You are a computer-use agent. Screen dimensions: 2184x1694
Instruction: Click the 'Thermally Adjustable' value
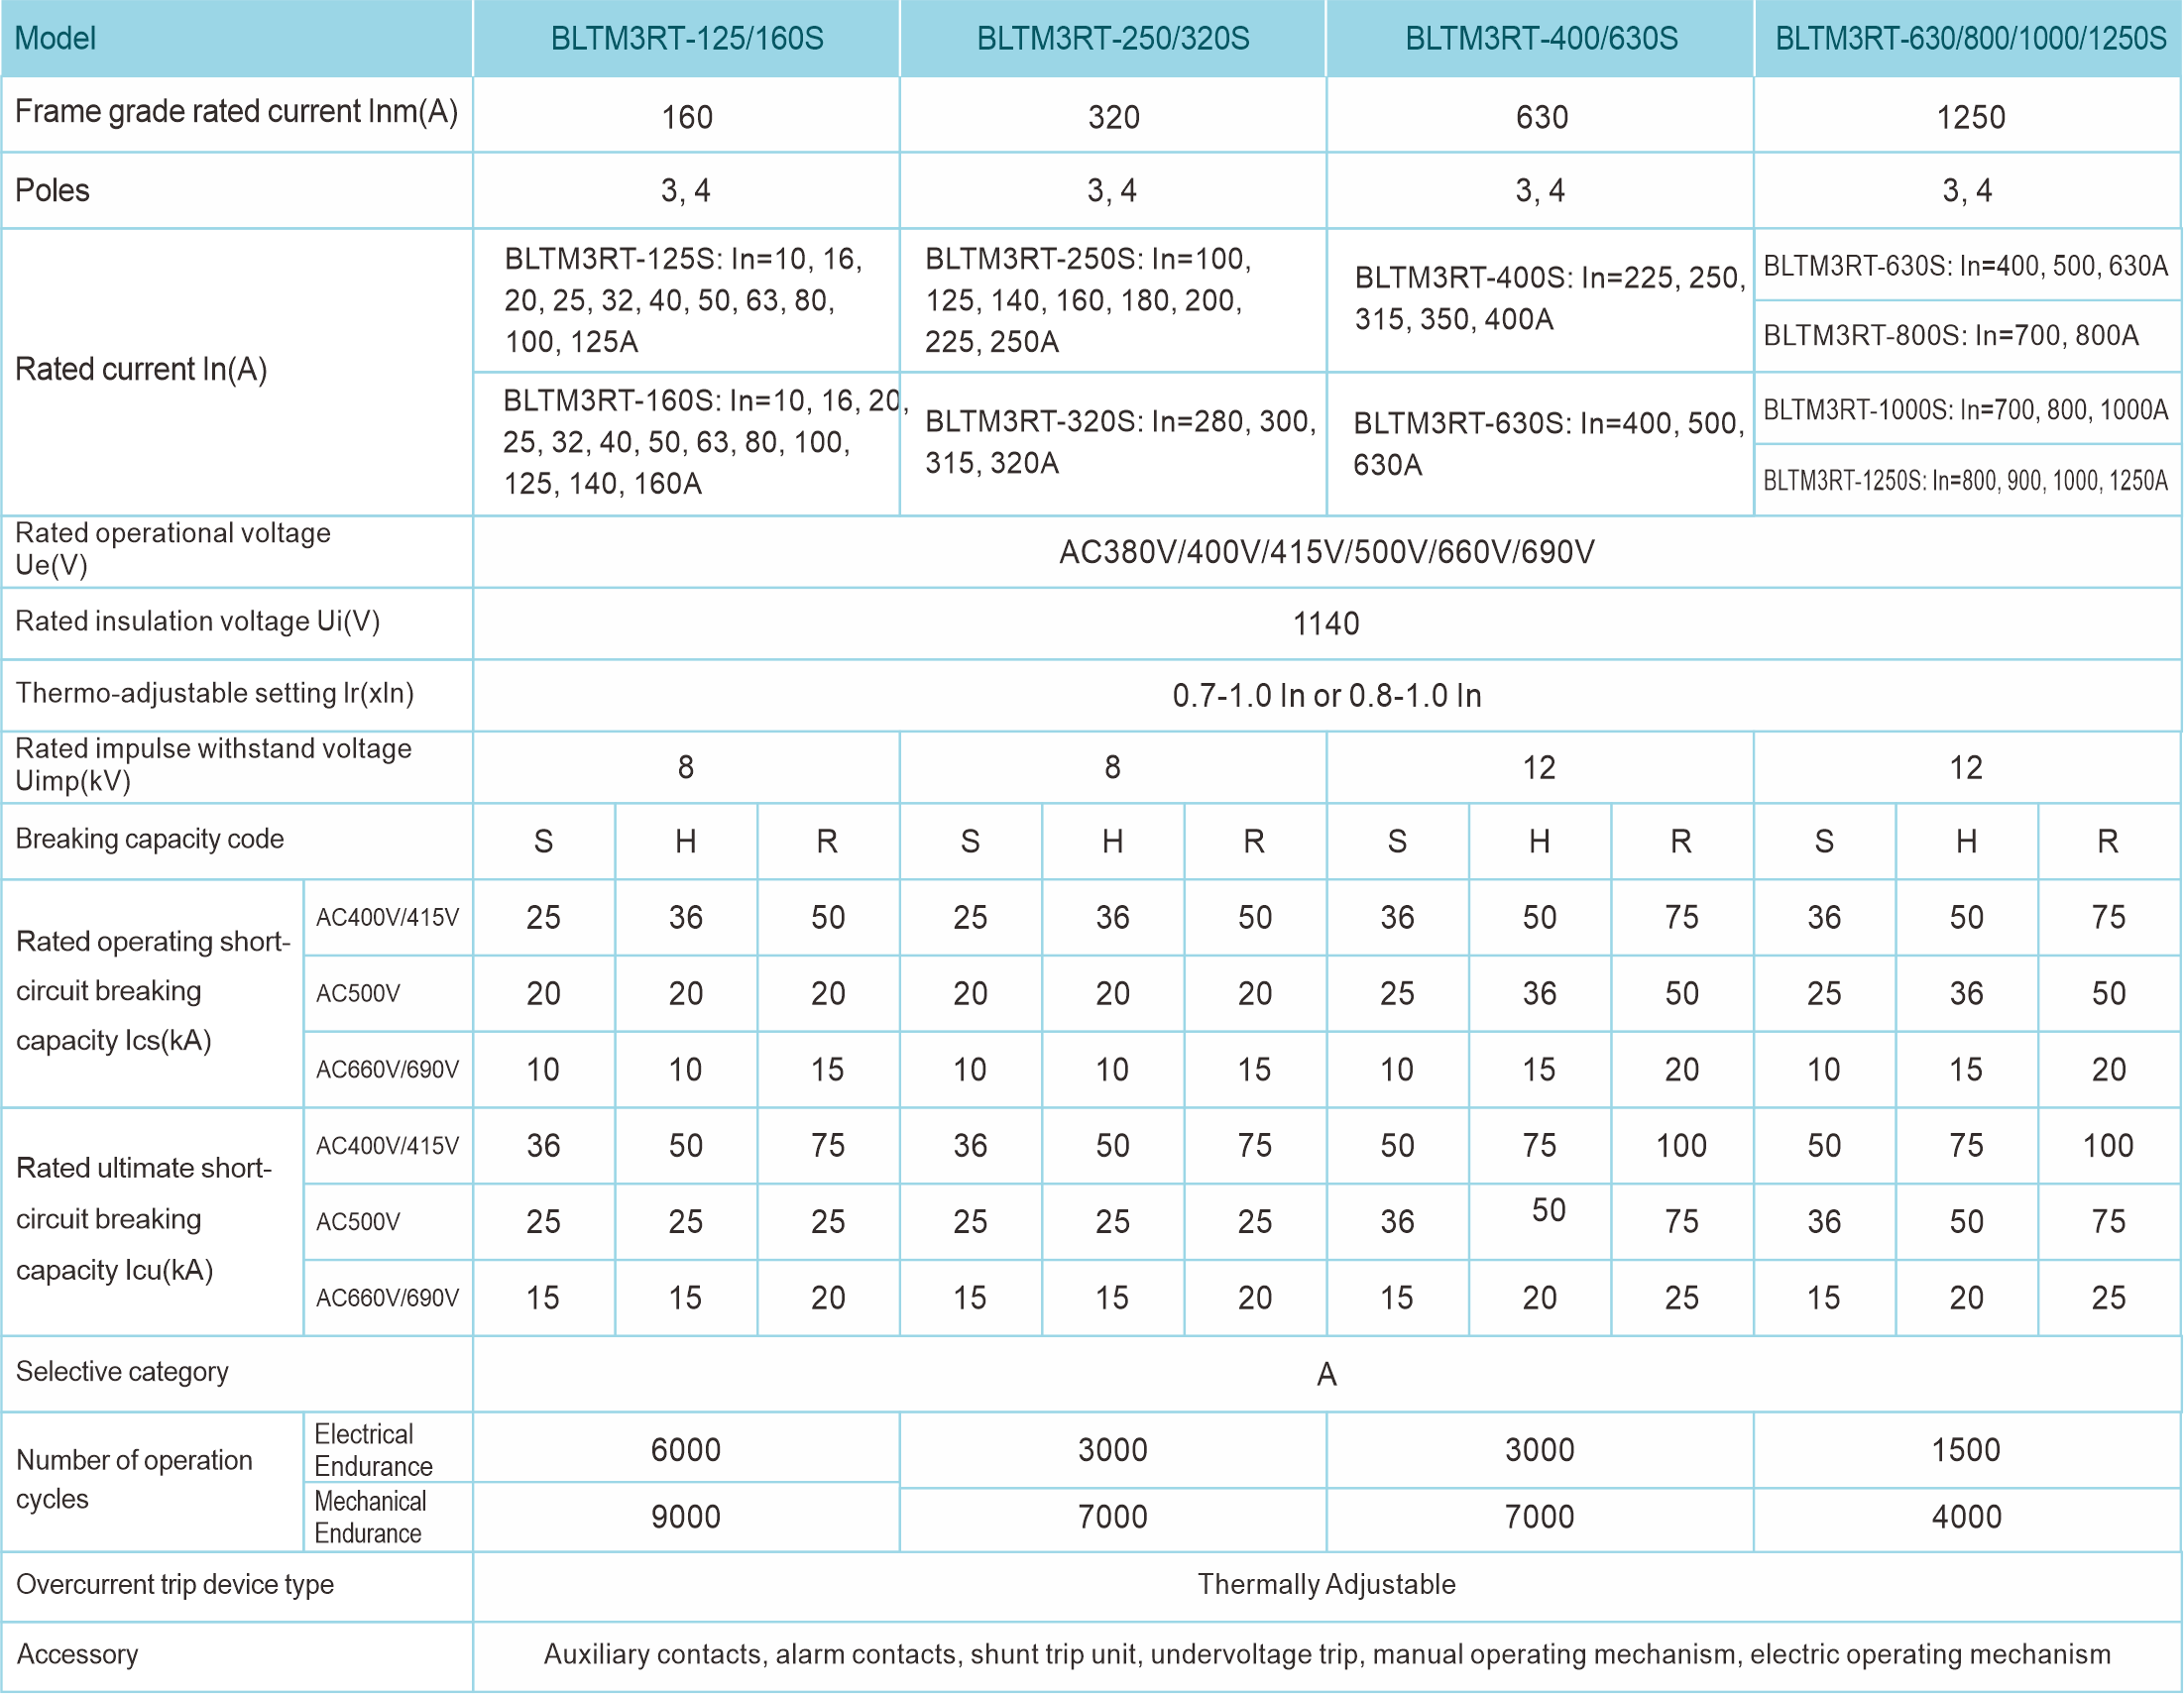tap(1326, 1585)
